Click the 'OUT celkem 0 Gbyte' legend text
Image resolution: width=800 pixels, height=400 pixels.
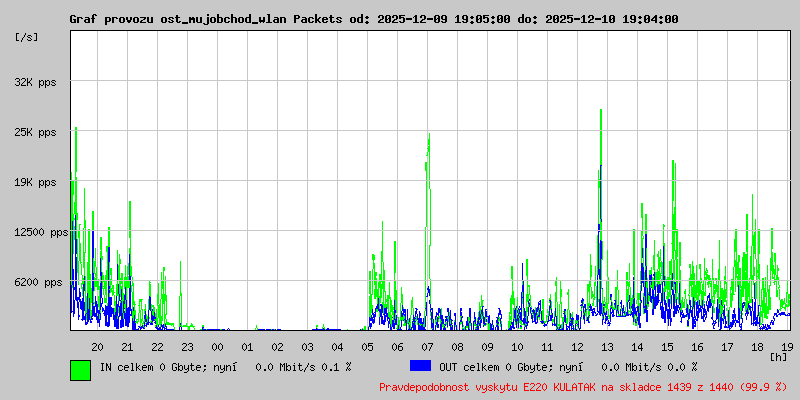493,367
